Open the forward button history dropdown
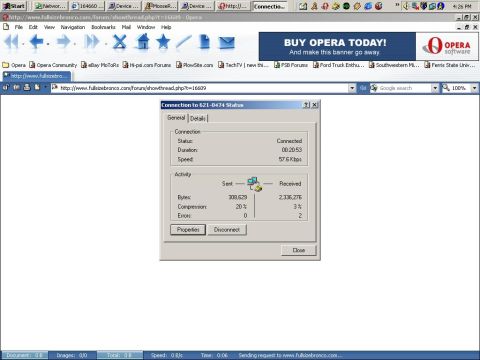Image resolution: width=480 pixels, height=360 pixels. (74, 44)
